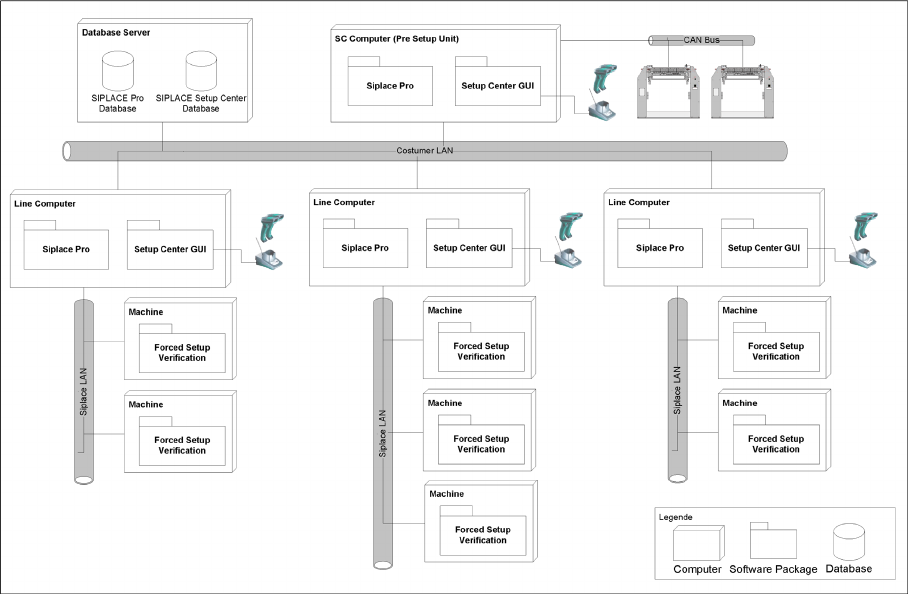Click the "Software Package" legend label

pos(773,569)
